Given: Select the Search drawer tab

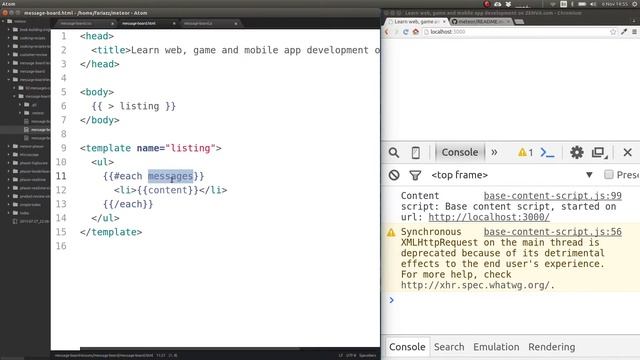Looking at the screenshot, I should pos(449,347).
